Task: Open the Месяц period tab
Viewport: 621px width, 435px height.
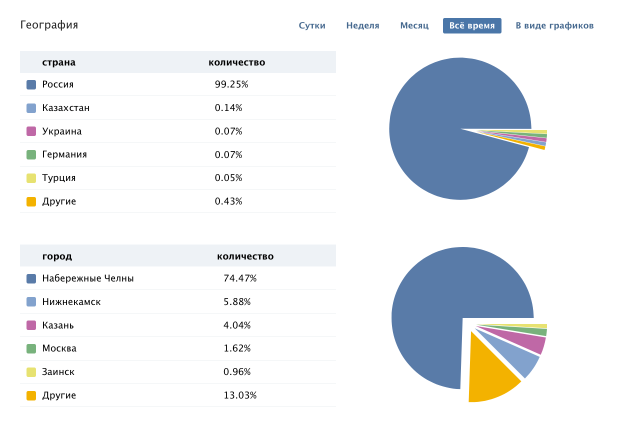Action: click(x=414, y=25)
